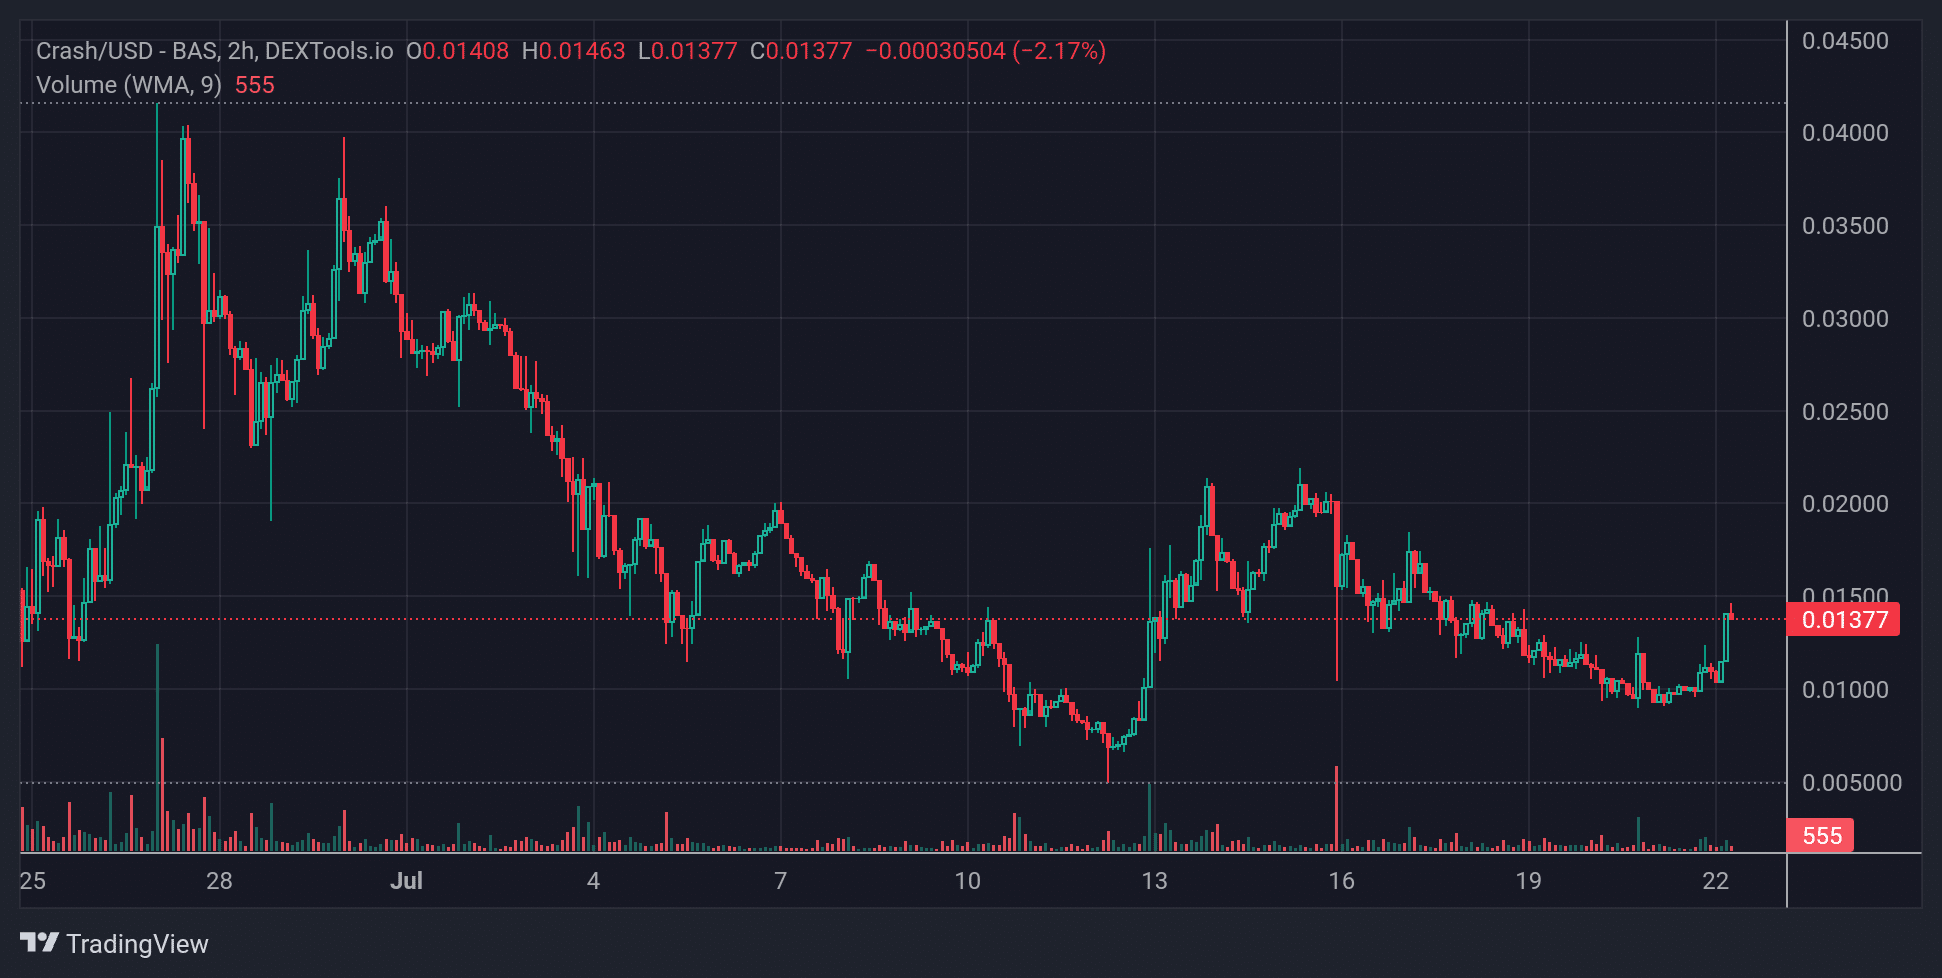Click the open value O0.01408 in header
The image size is (1942, 978).
tap(457, 51)
